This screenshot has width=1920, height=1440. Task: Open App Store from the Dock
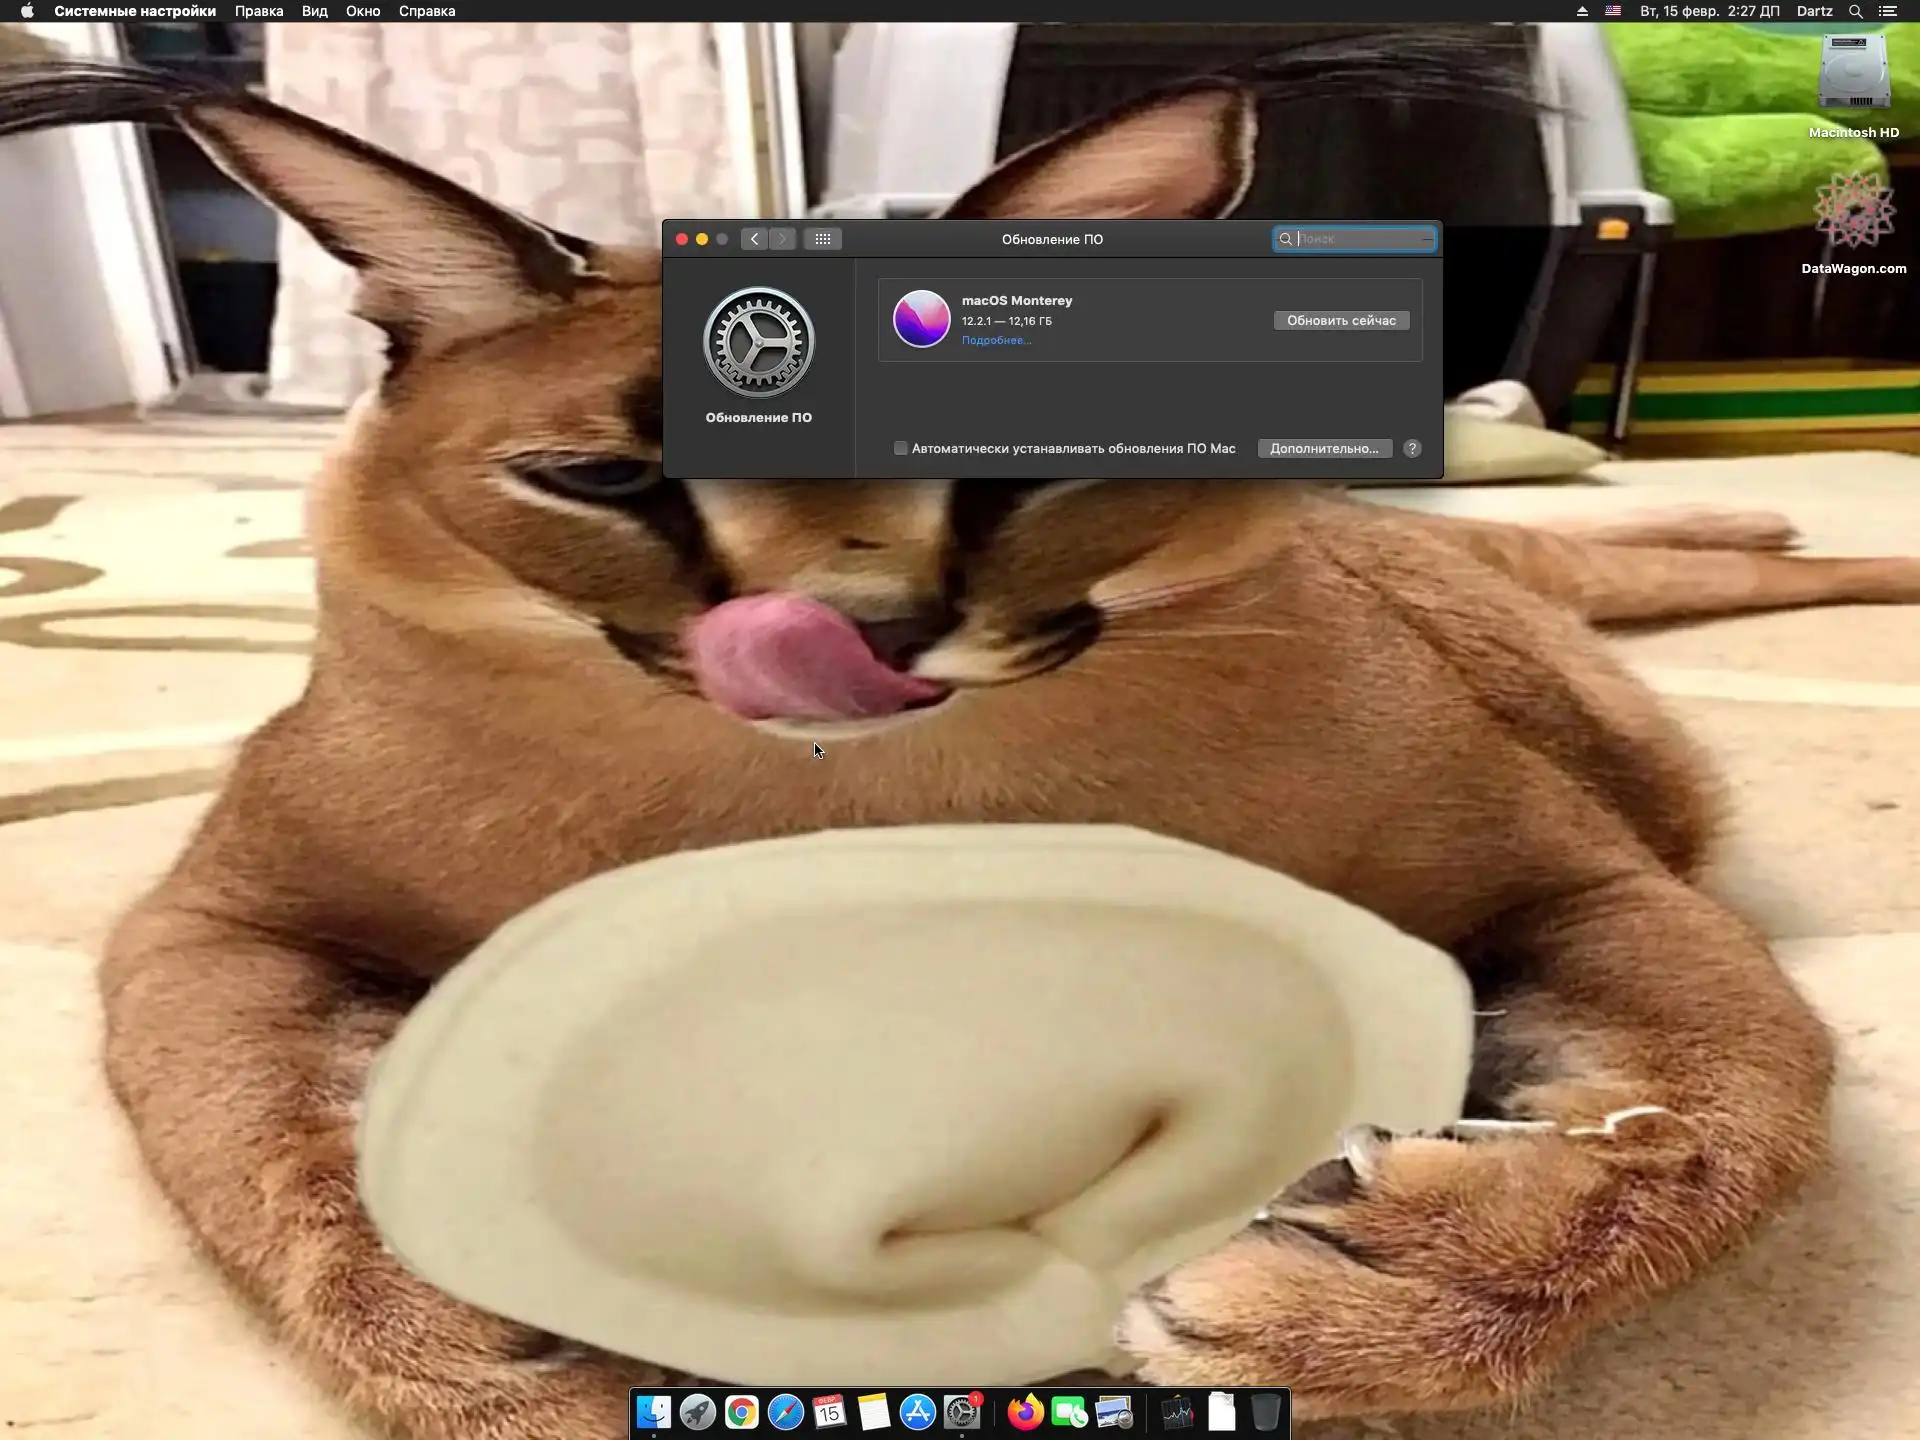[x=917, y=1412]
